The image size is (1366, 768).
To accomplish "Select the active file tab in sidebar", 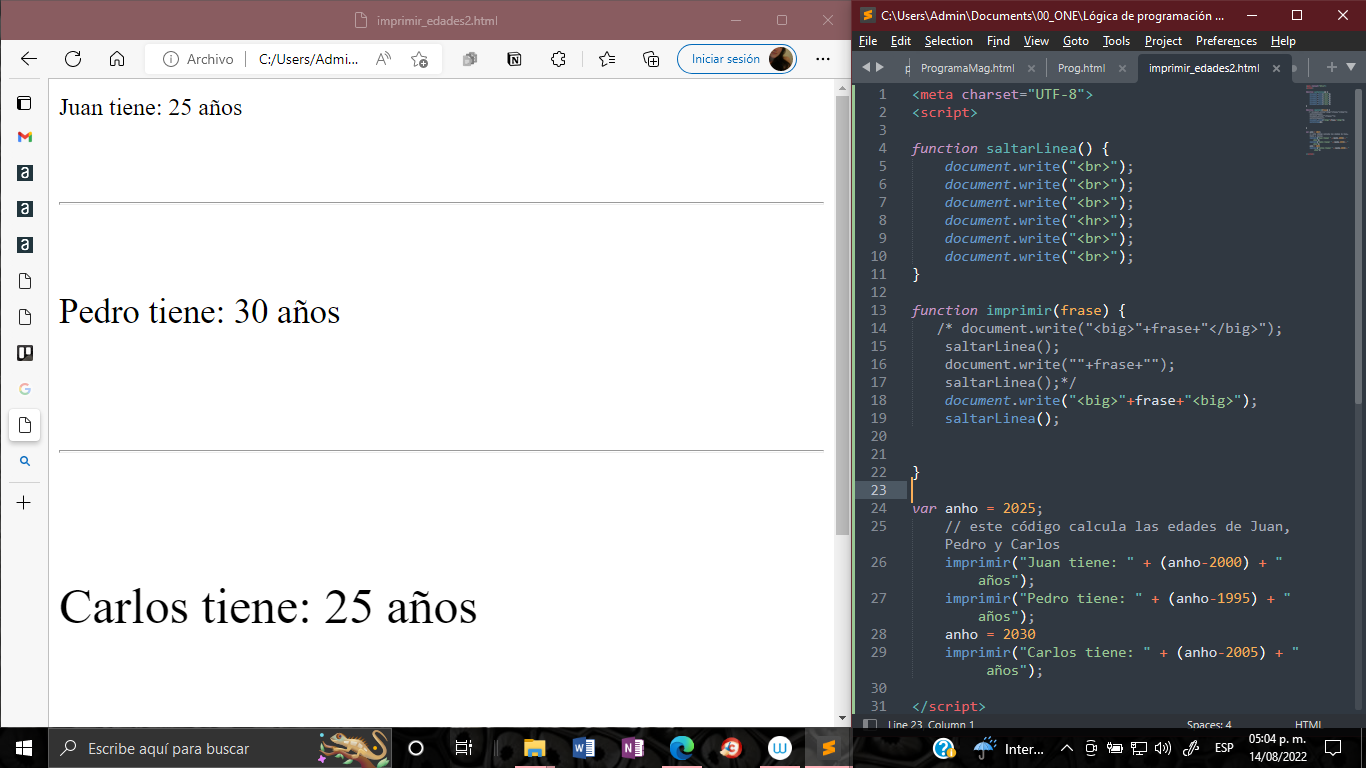I will 25,425.
